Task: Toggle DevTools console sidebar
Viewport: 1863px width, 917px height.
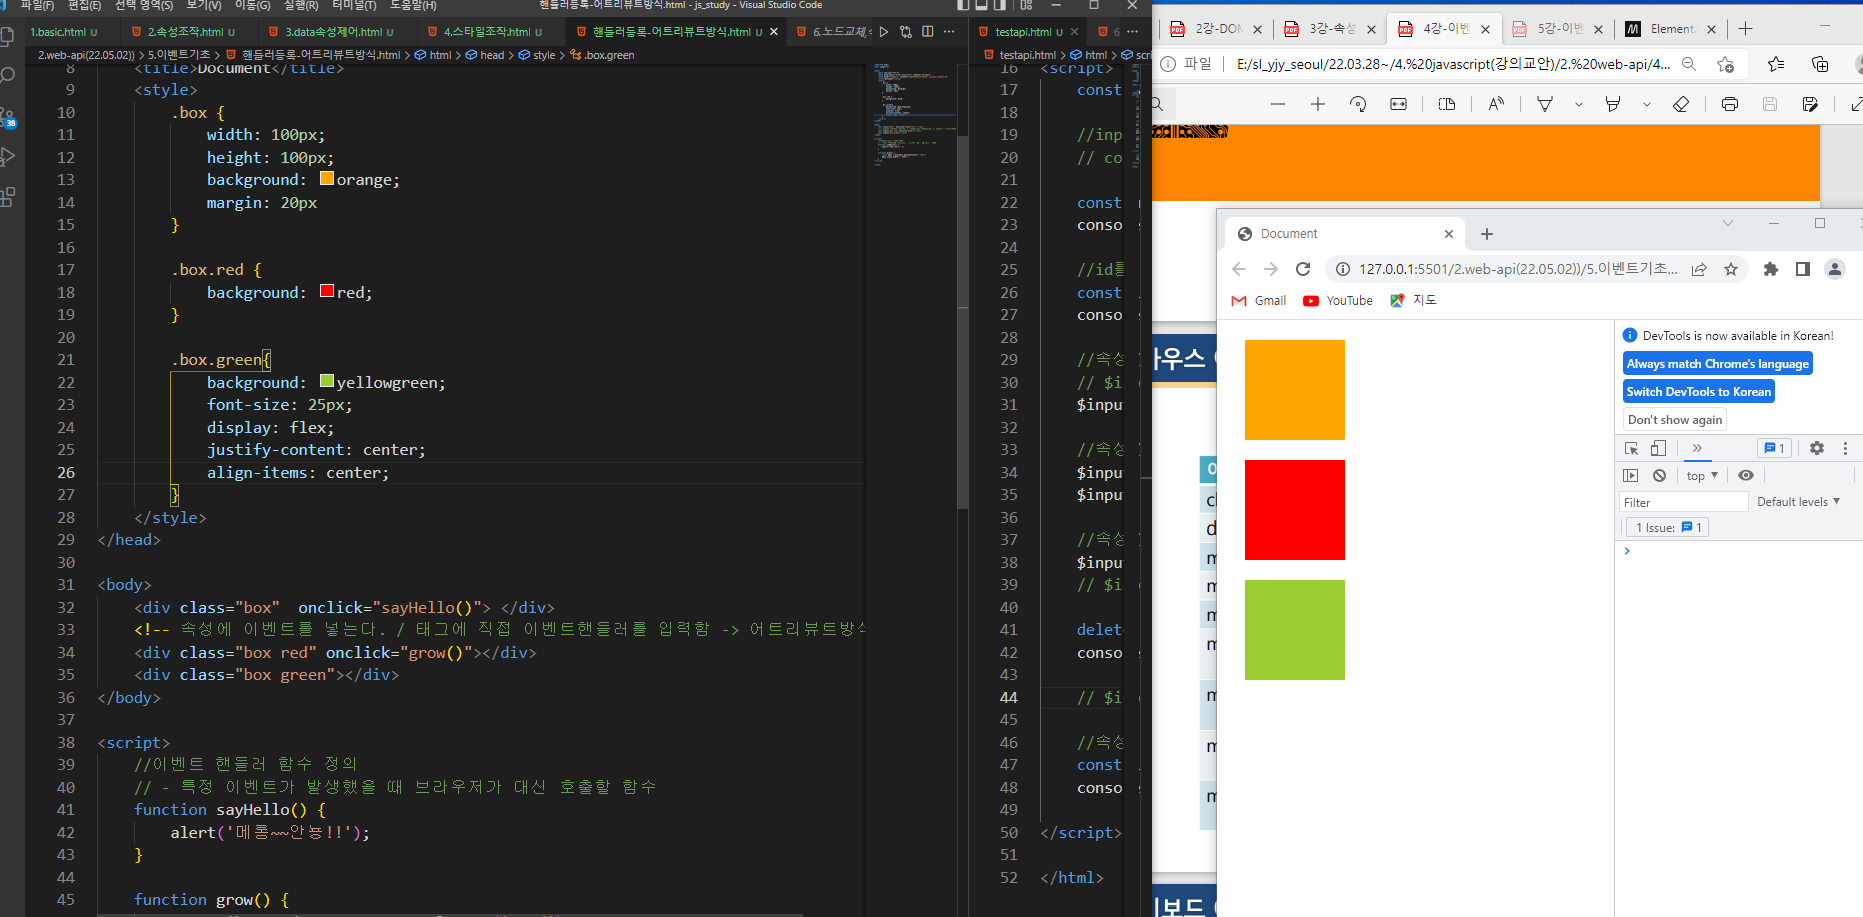Action: 1631,476
